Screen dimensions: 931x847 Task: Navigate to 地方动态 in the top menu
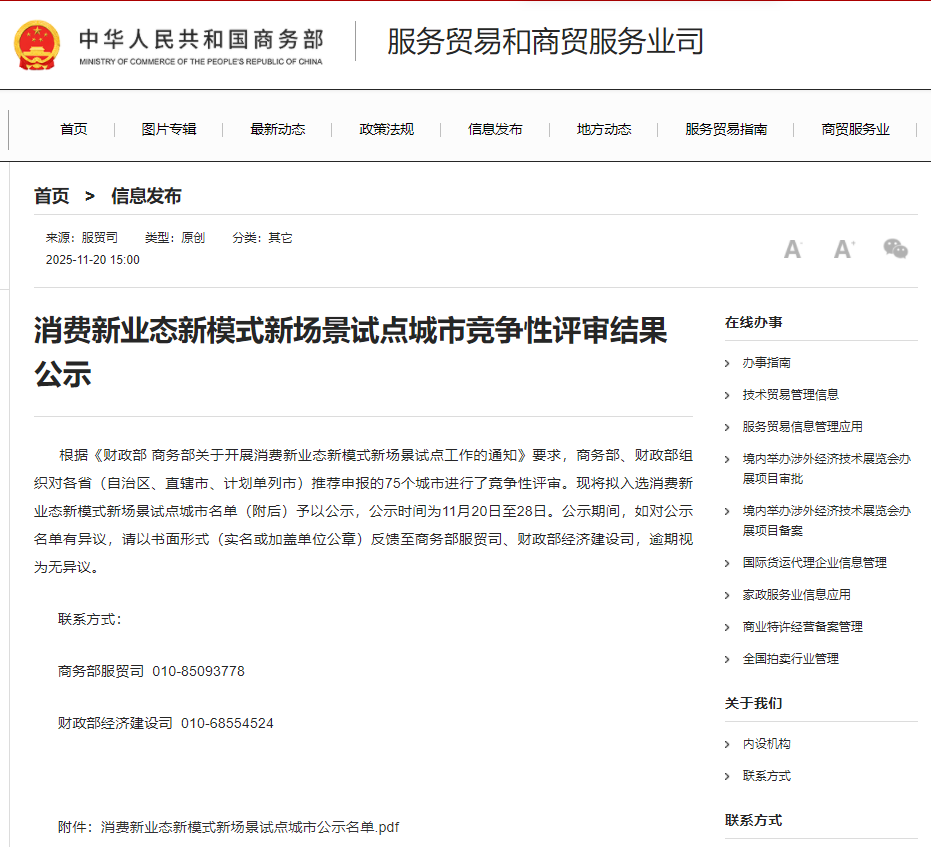(x=604, y=129)
